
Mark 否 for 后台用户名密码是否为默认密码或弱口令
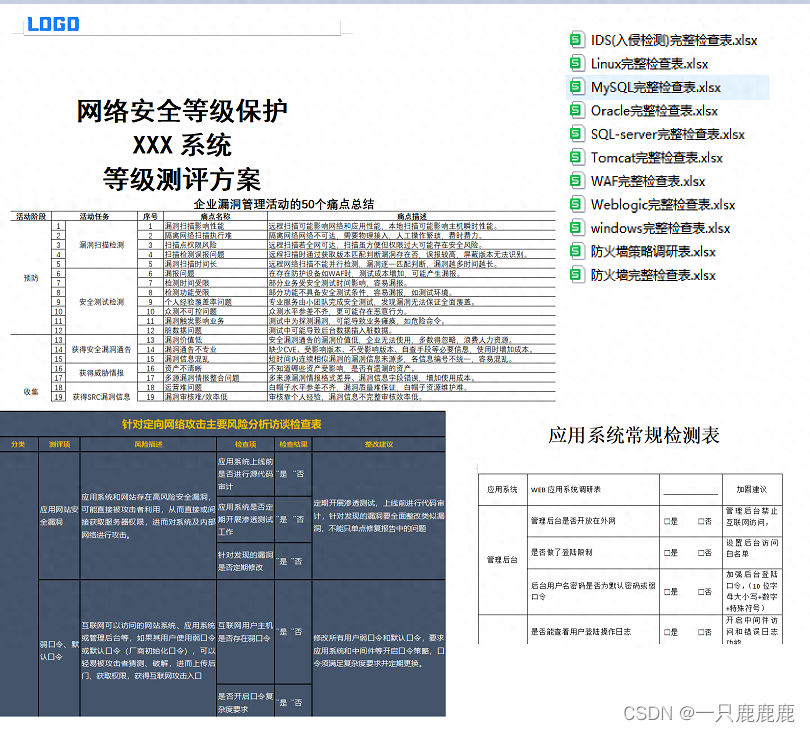pos(705,591)
